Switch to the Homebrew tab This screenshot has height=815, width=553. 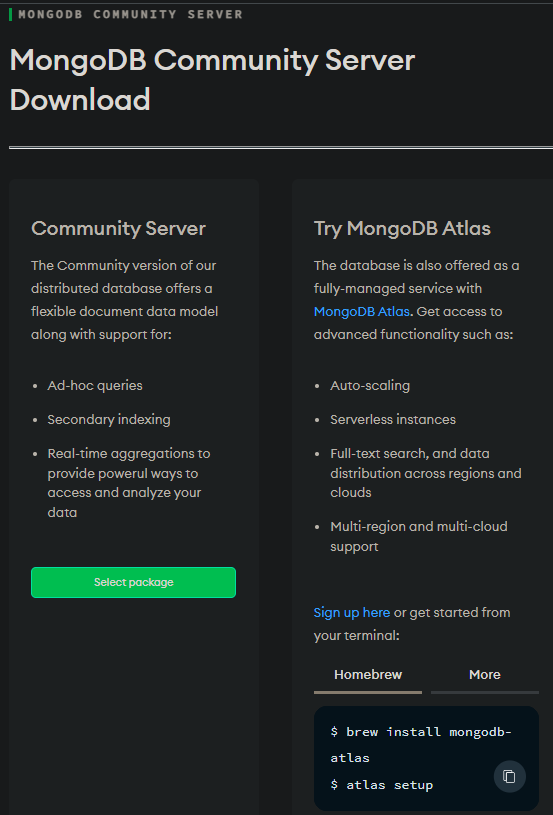[368, 676]
